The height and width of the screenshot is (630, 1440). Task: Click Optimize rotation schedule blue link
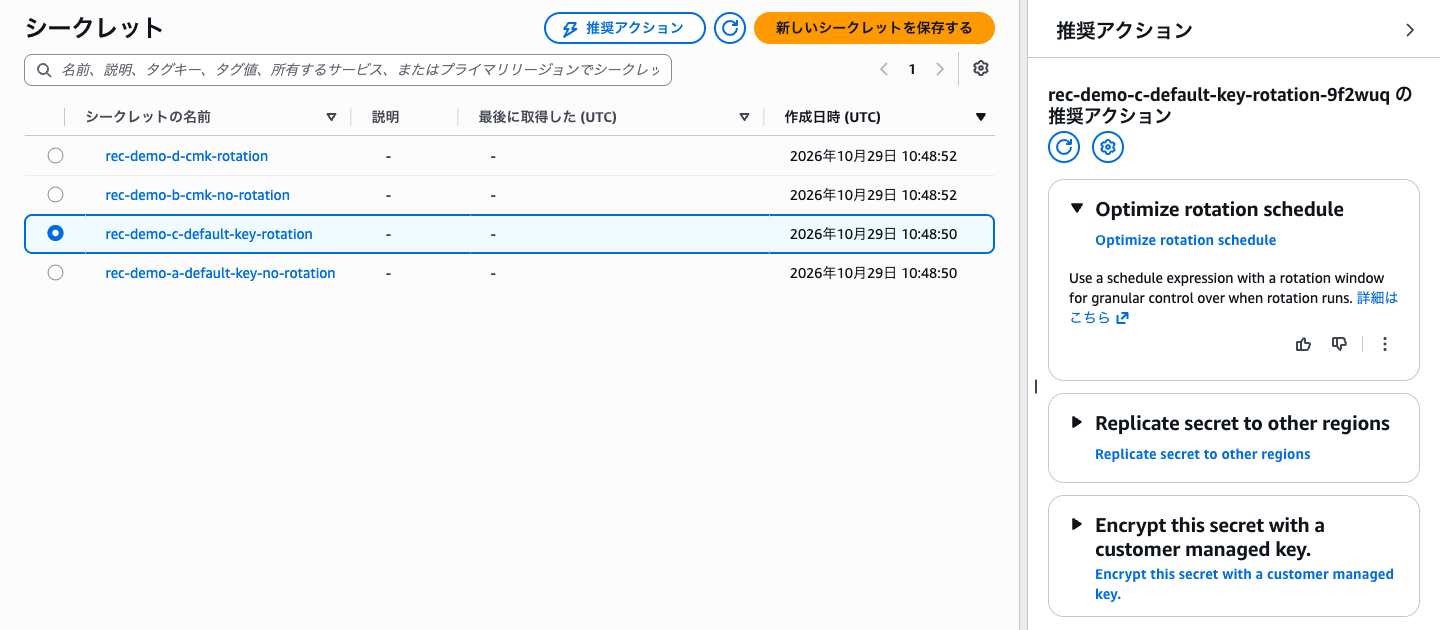tap(1186, 240)
